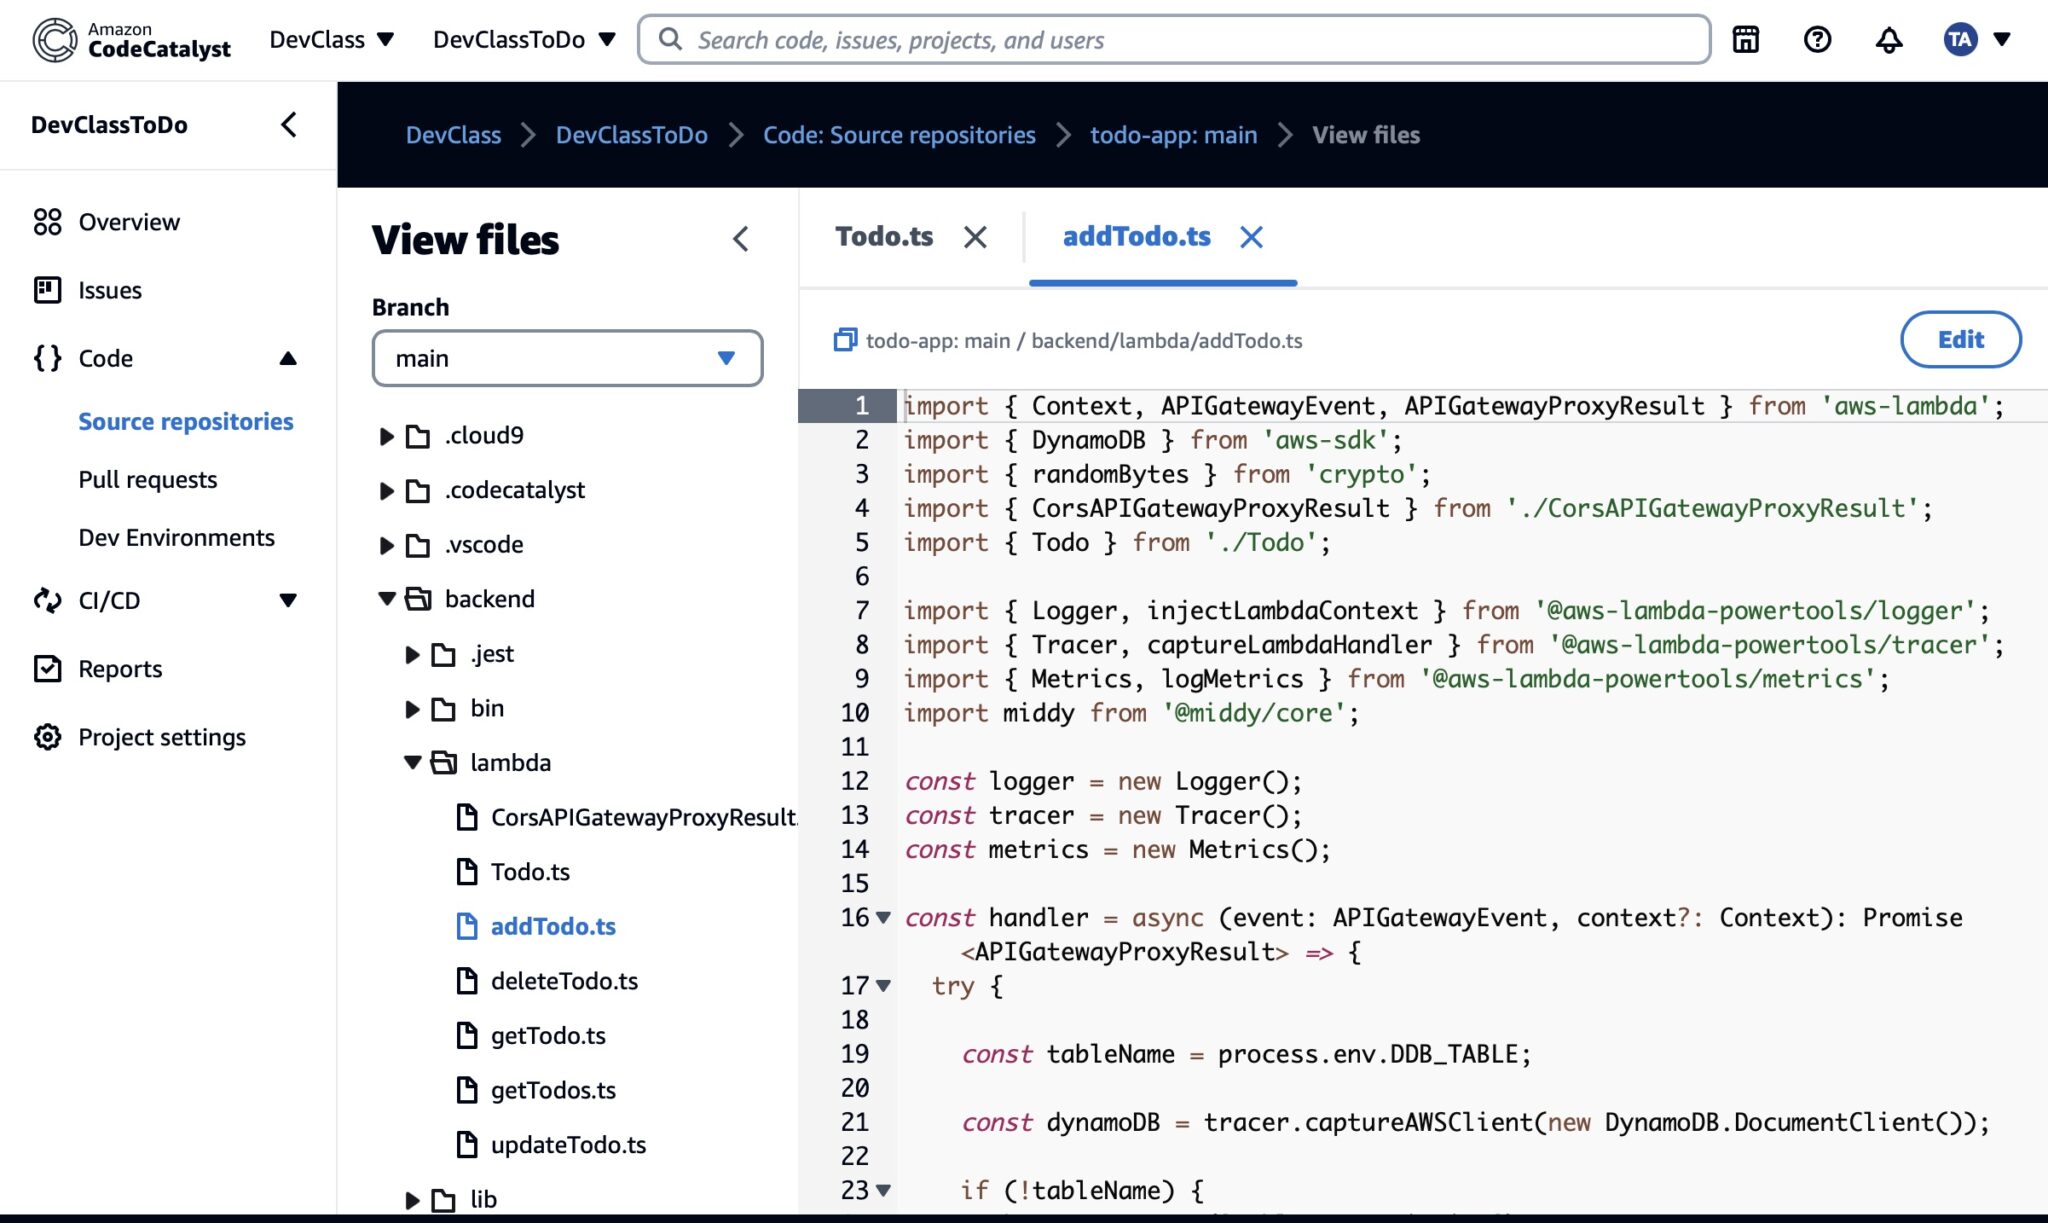
Task: Open the notifications bell icon
Action: coord(1888,40)
